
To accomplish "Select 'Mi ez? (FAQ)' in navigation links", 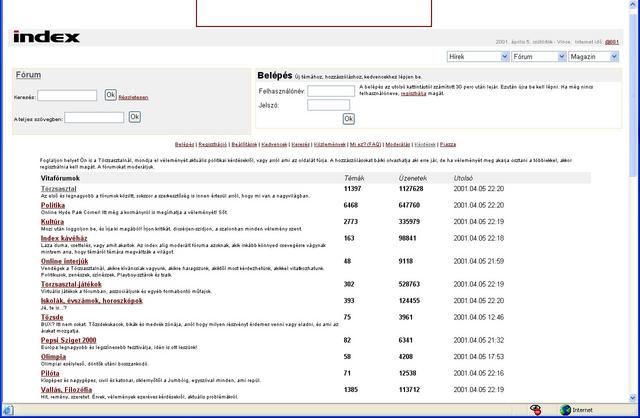I will (365, 145).
